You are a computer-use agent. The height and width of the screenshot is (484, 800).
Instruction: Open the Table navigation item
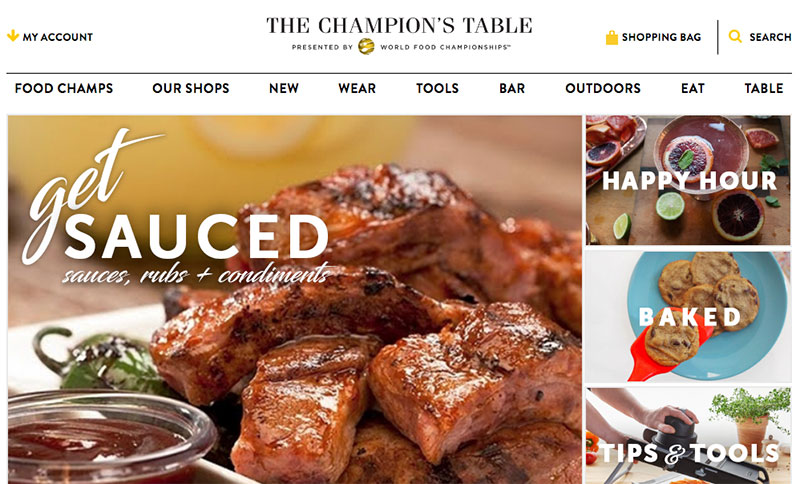[x=763, y=88]
